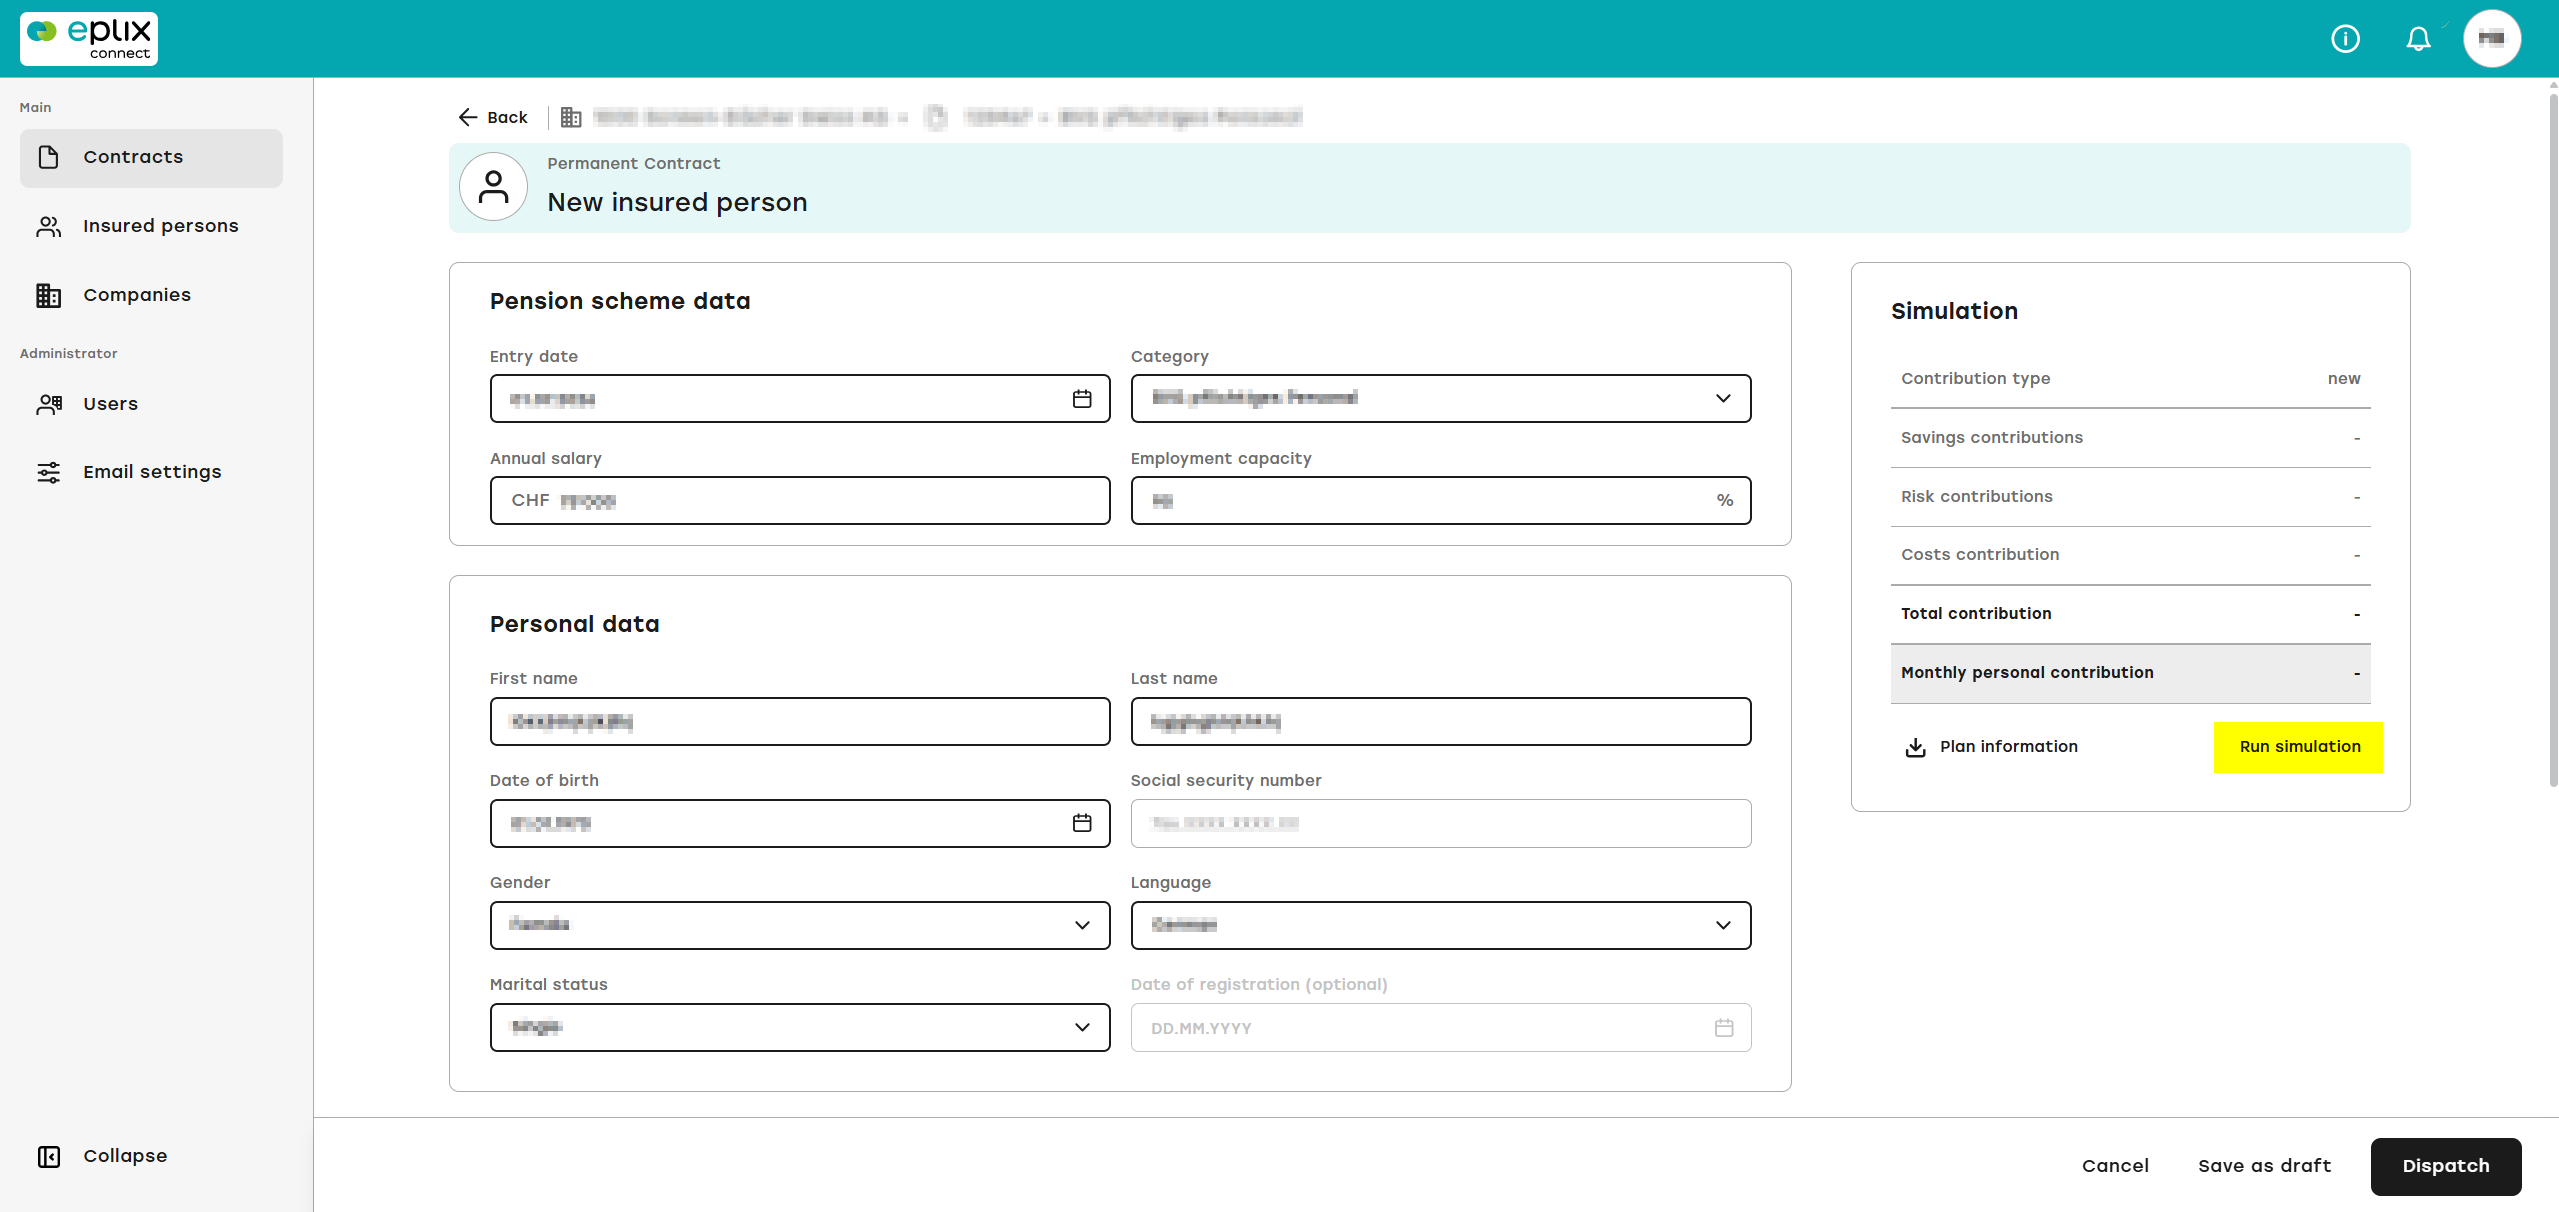
Task: Click the Plan information download icon
Action: click(1915, 747)
